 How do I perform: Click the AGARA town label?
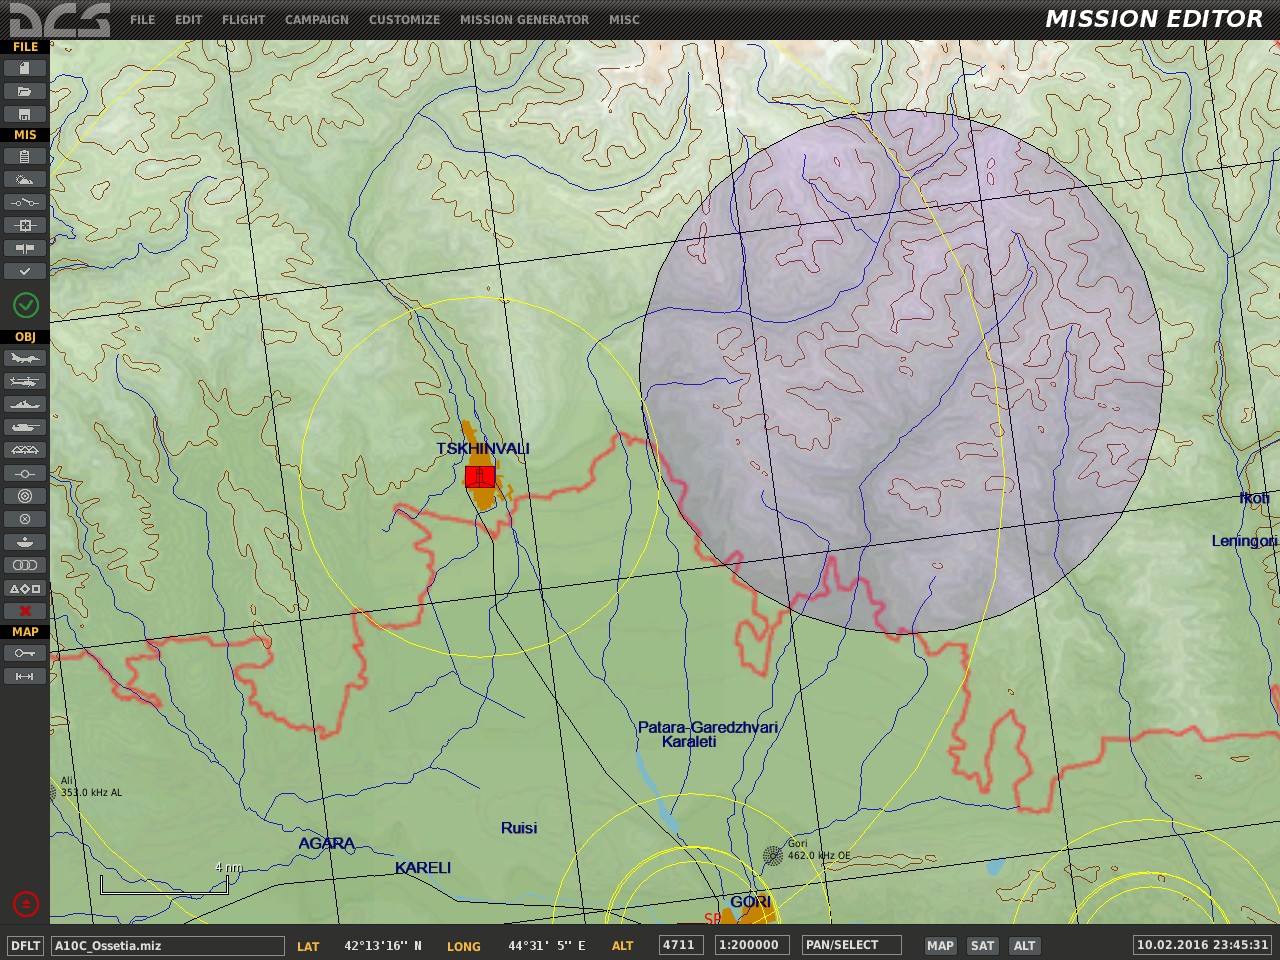327,844
